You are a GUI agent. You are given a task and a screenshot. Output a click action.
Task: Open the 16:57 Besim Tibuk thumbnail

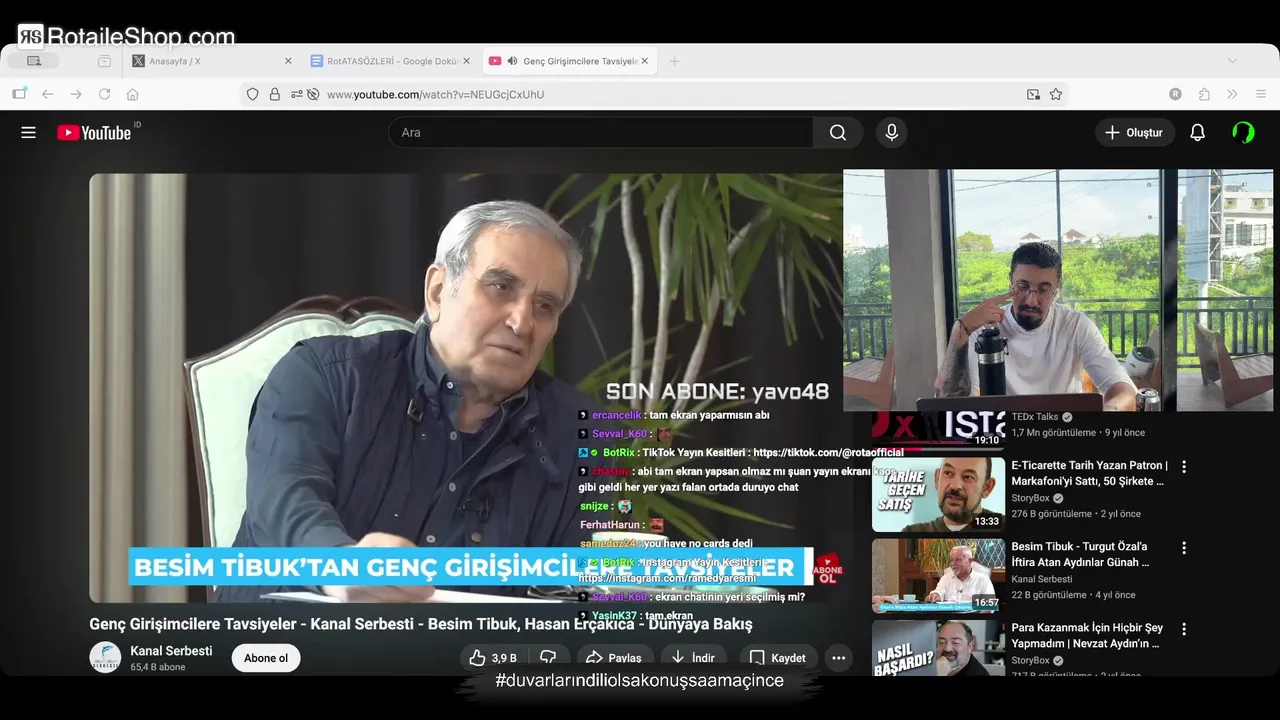point(938,576)
